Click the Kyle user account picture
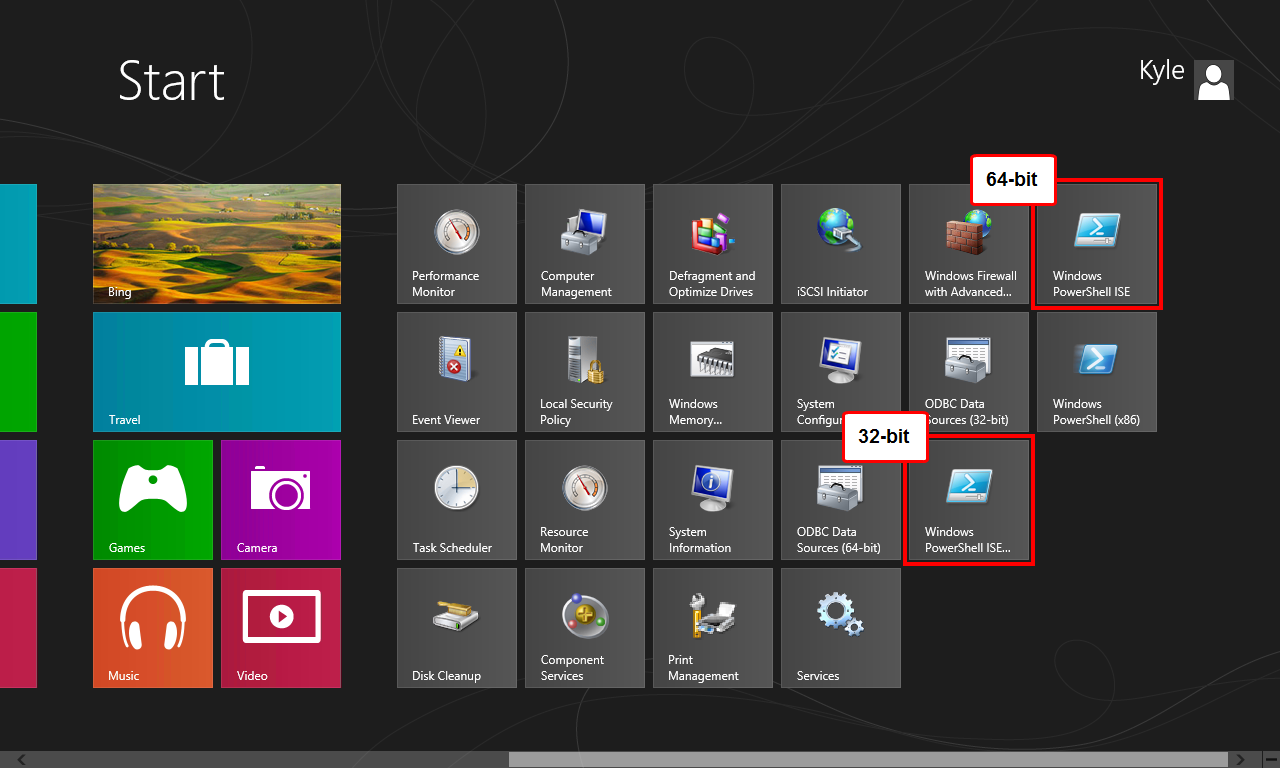This screenshot has height=768, width=1280. tap(1214, 80)
